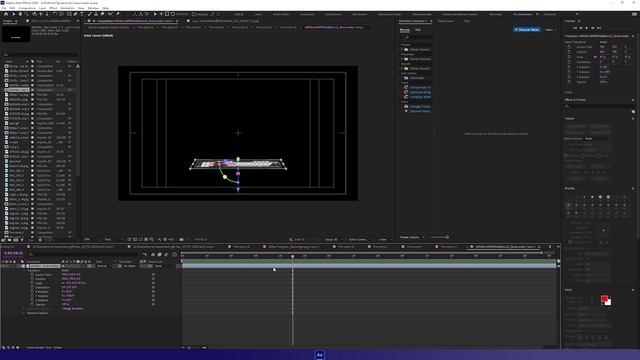Open the File menu

coord(4,8)
